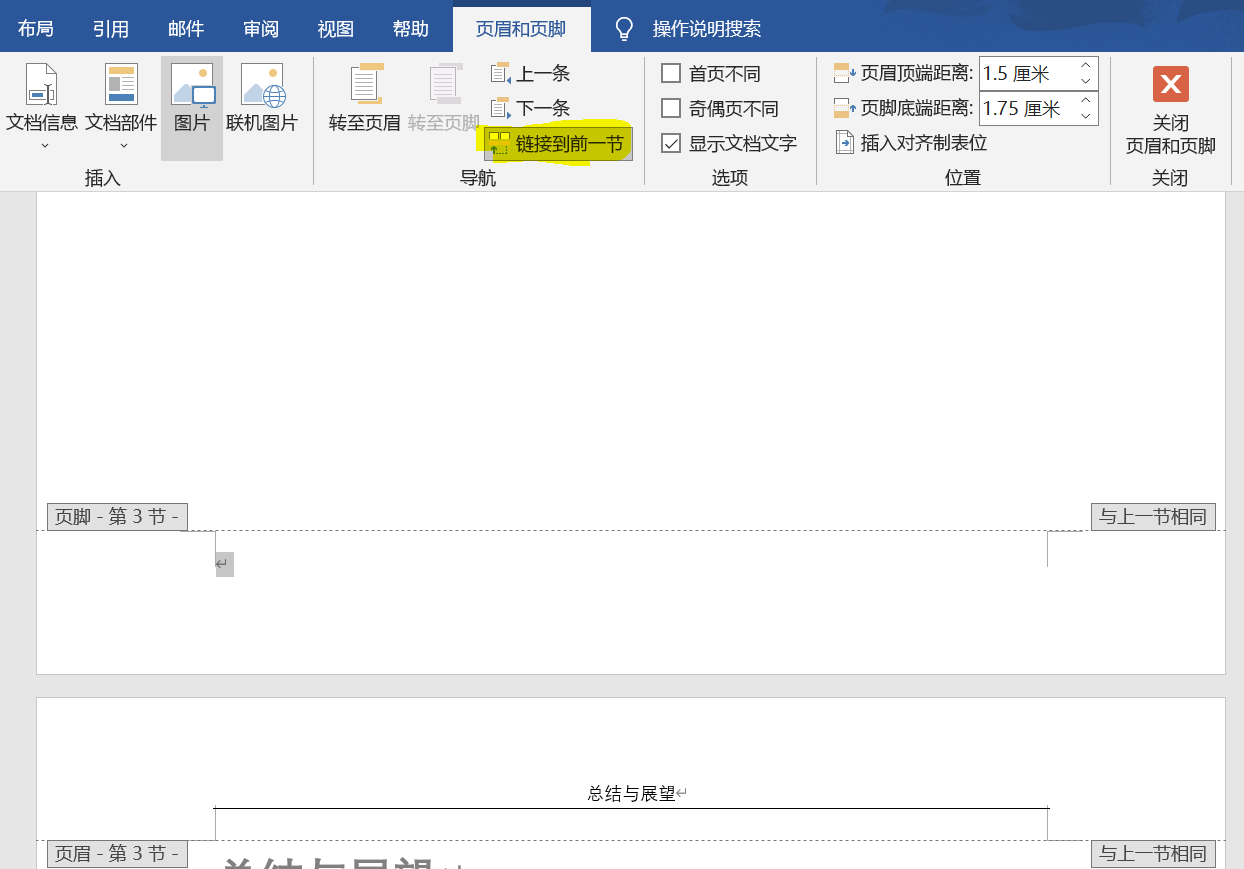Click the 文档部件 quick parts icon
Viewport: 1244px width, 869px height.
[121, 84]
